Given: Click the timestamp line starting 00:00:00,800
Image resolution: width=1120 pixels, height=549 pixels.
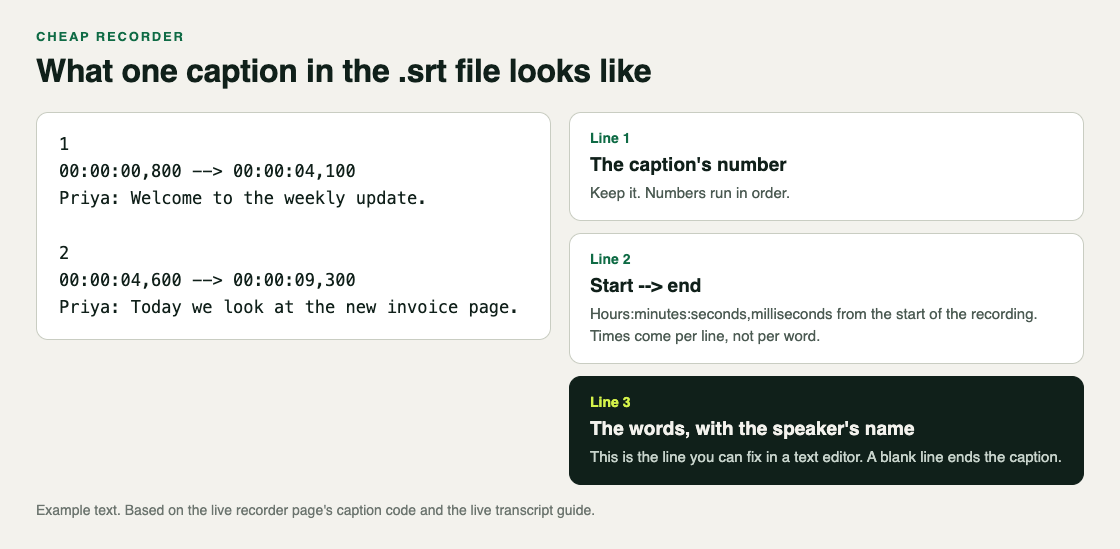Looking at the screenshot, I should click(x=207, y=171).
